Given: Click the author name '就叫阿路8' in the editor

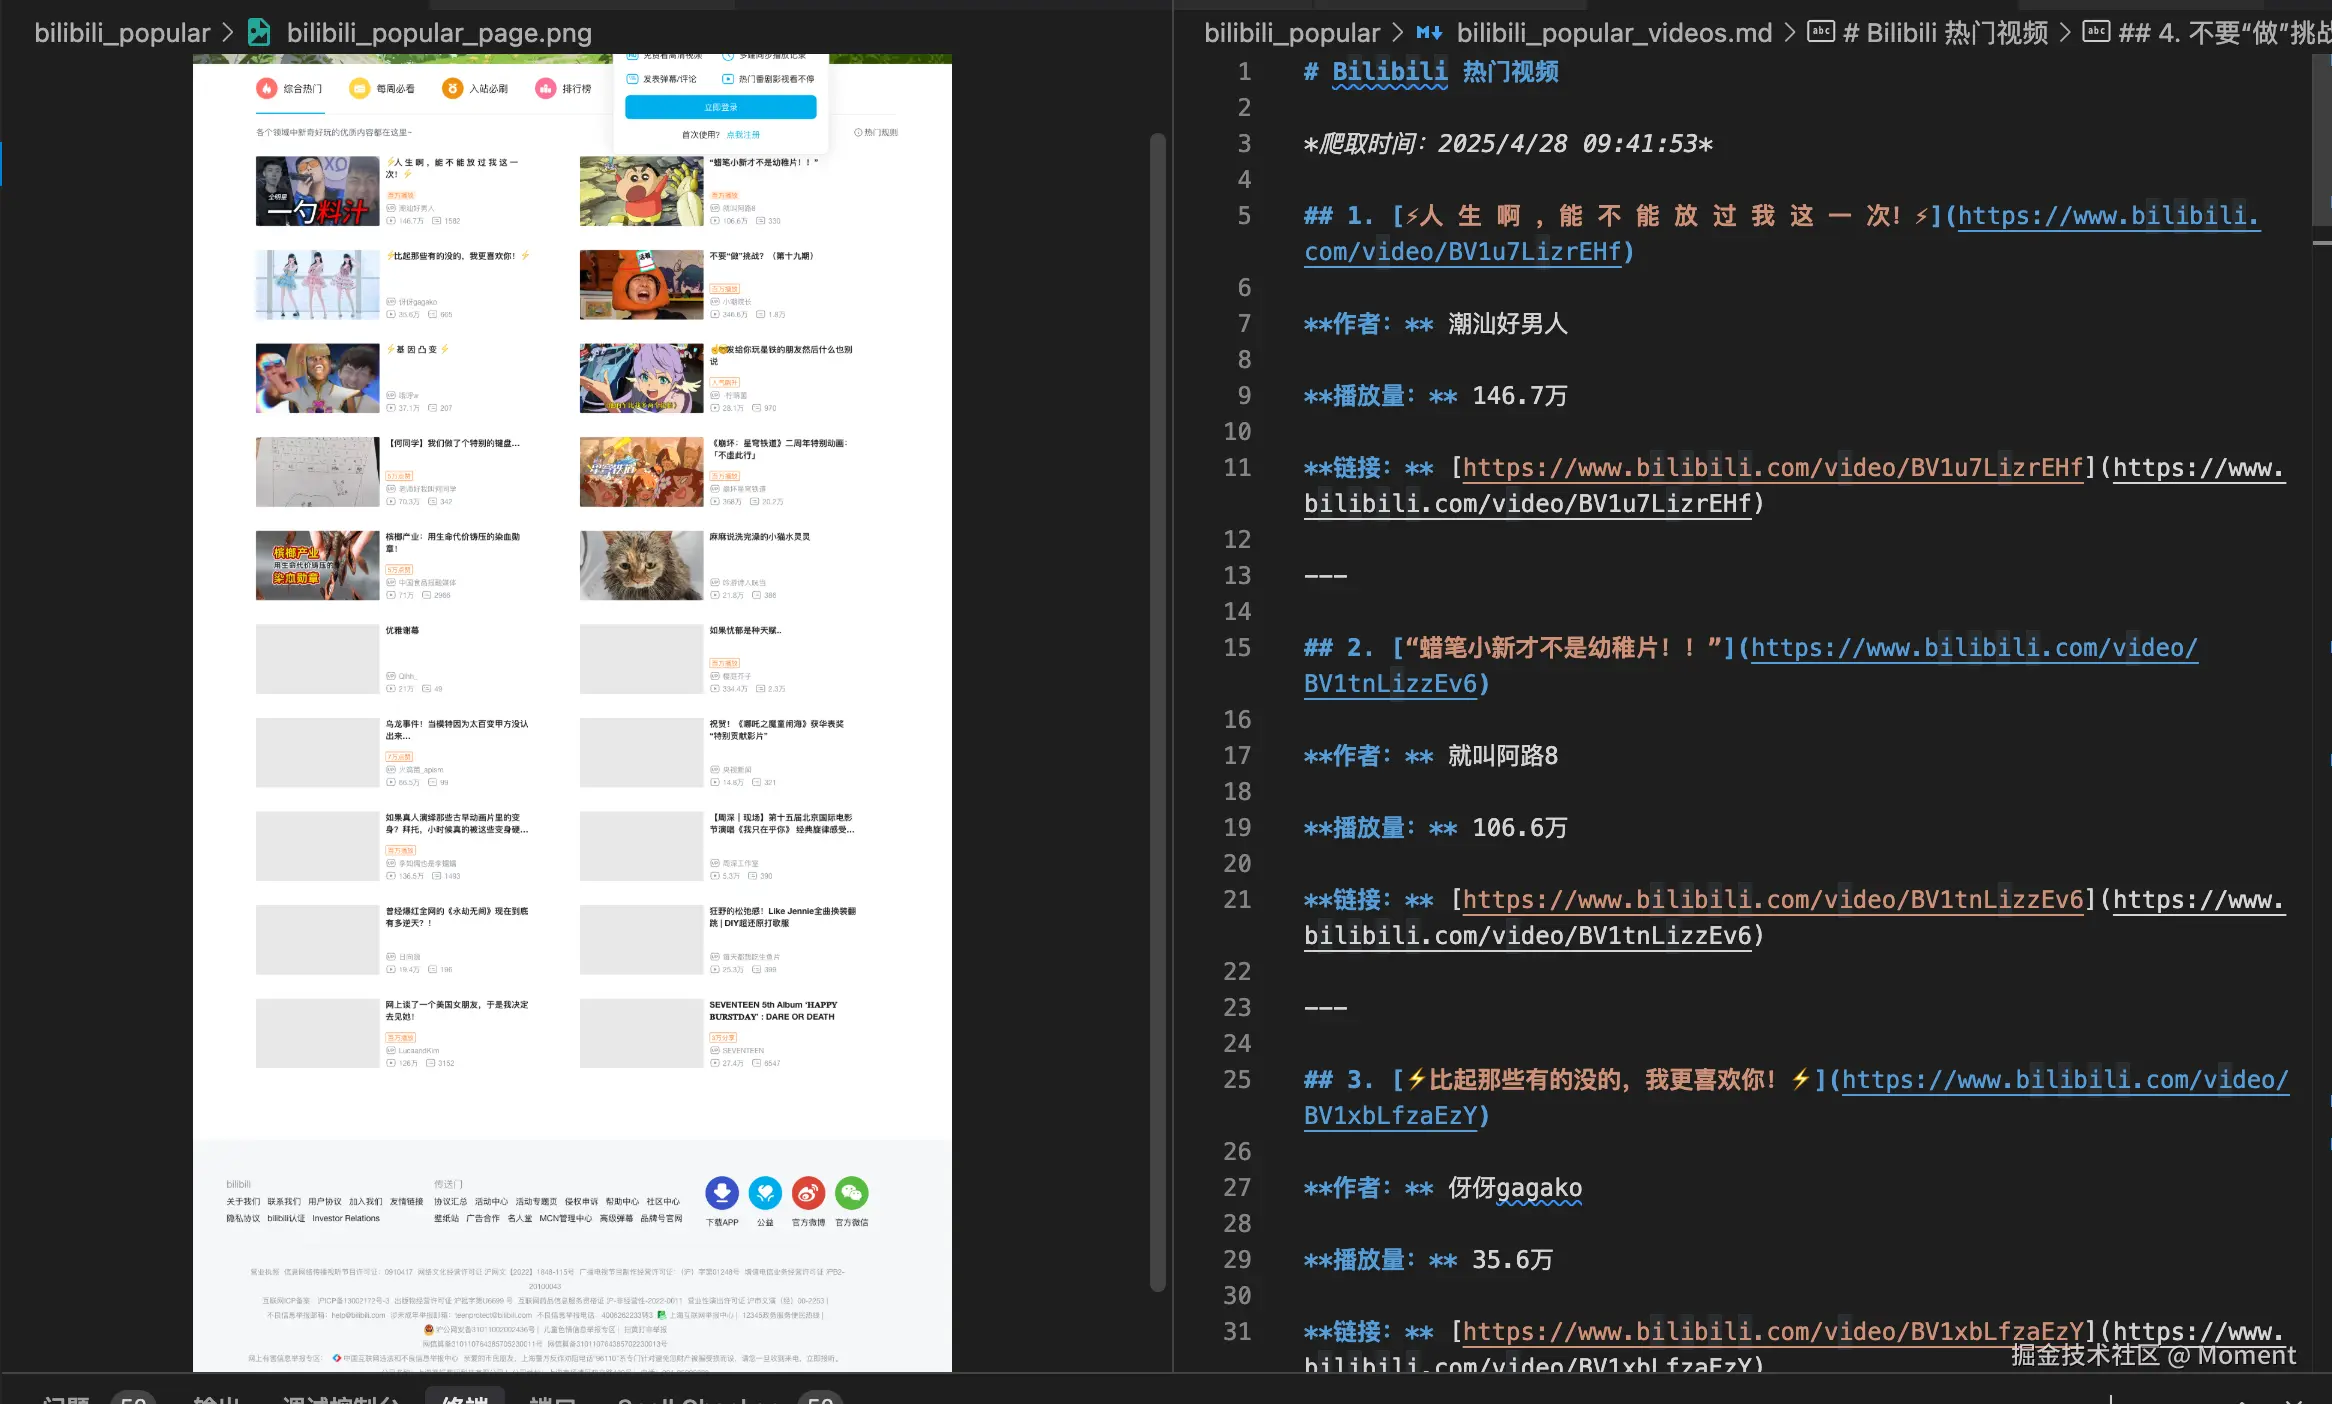Looking at the screenshot, I should (1503, 756).
